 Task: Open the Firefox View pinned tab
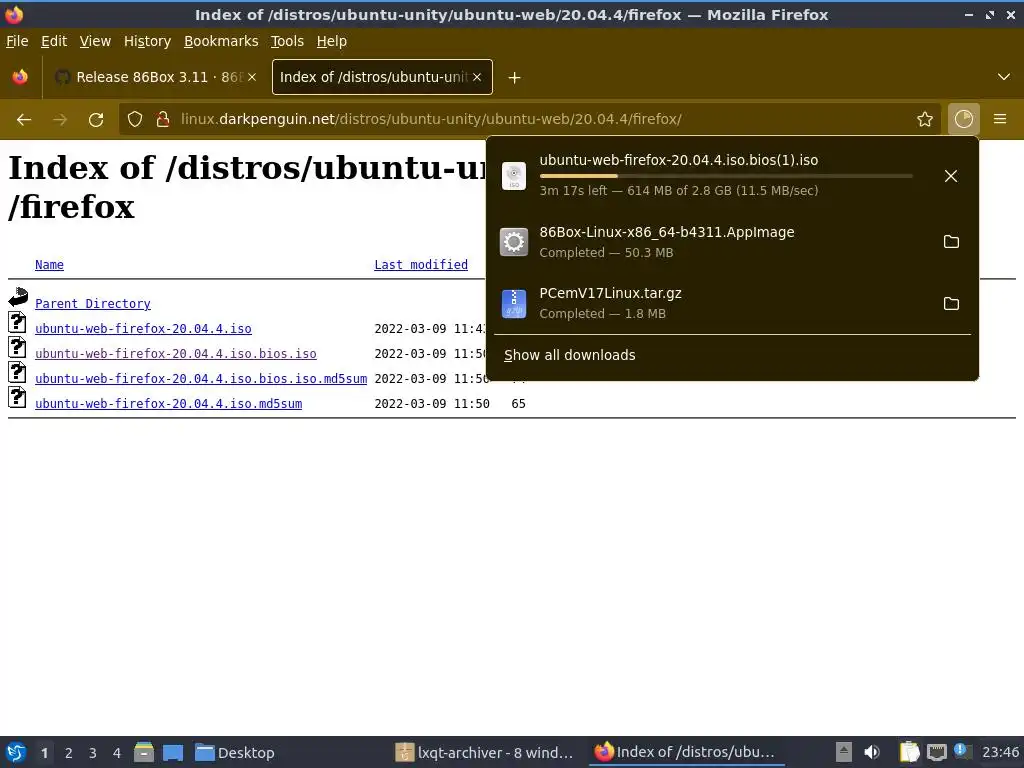20,77
